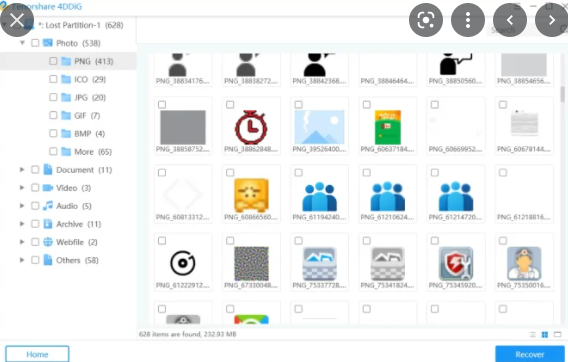Open the green card thumbnail PNG_60637184
Image resolution: width=568 pixels, height=362 pixels.
point(388,127)
